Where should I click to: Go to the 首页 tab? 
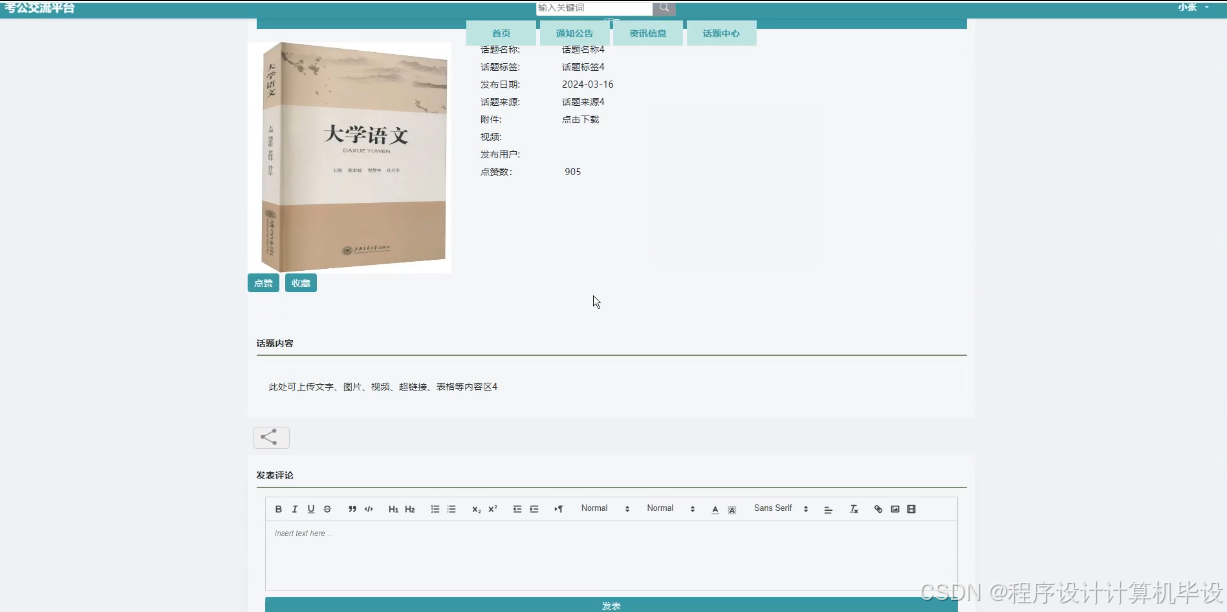coord(501,33)
